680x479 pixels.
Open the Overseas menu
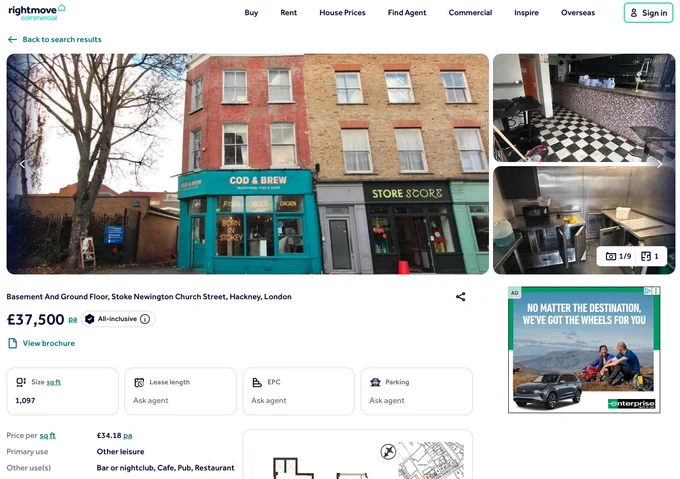click(x=578, y=13)
